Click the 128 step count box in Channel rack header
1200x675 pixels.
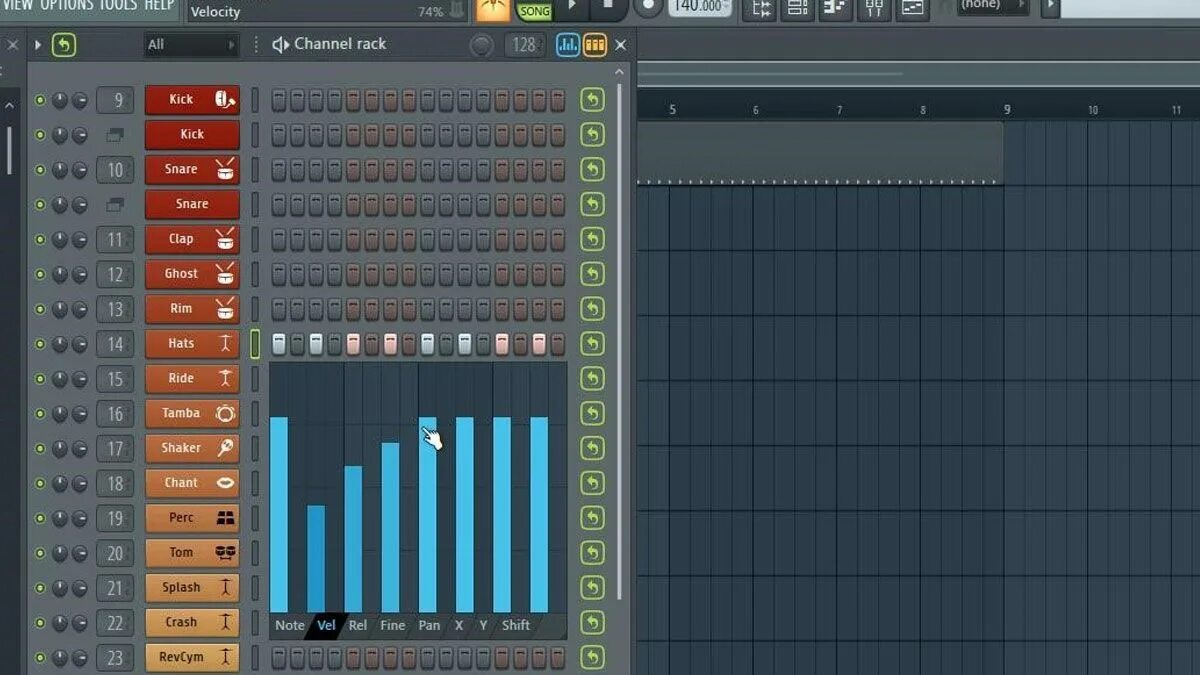[x=525, y=44]
